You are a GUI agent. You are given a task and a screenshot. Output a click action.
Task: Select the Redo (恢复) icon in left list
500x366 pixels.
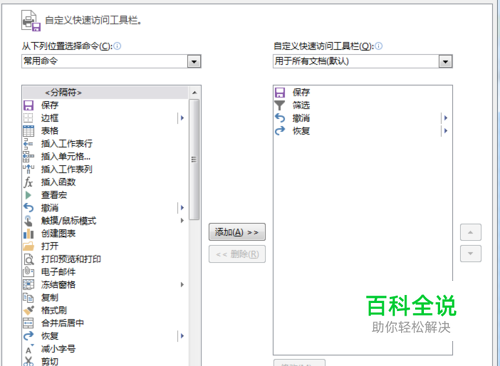(28, 336)
